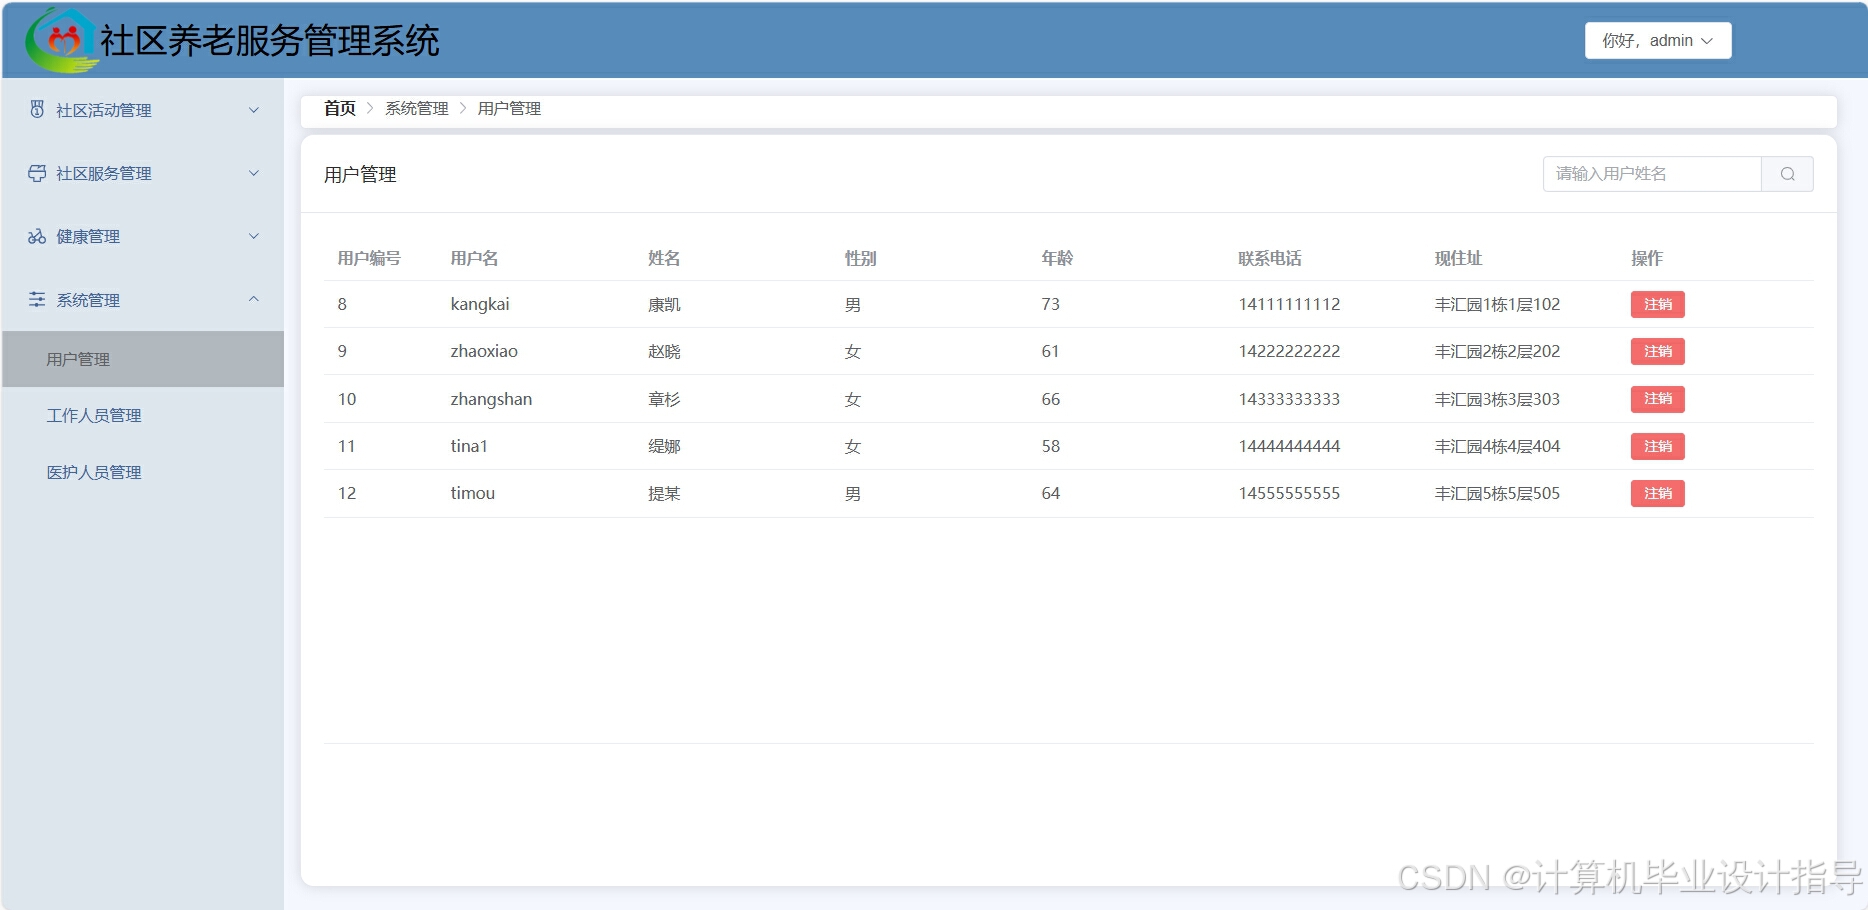
Task: Click the 用户名 column header
Action: tap(474, 258)
